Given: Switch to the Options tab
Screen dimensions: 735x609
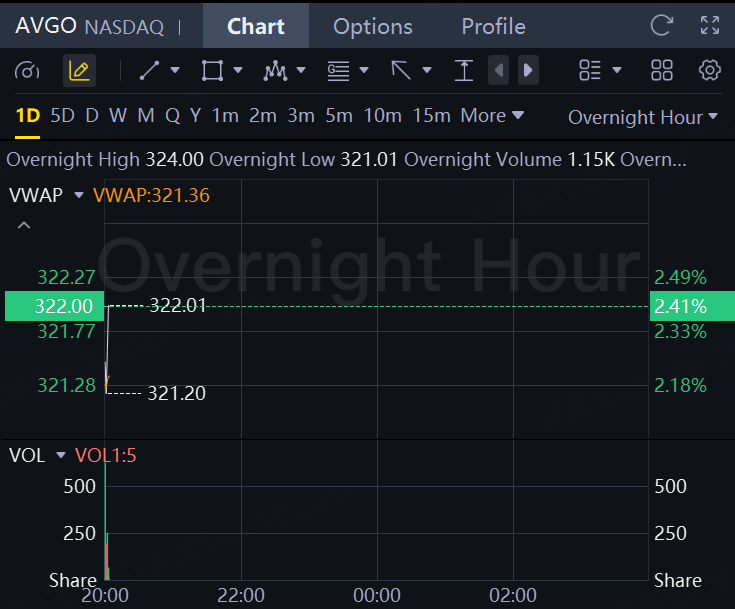Looking at the screenshot, I should tap(372, 26).
